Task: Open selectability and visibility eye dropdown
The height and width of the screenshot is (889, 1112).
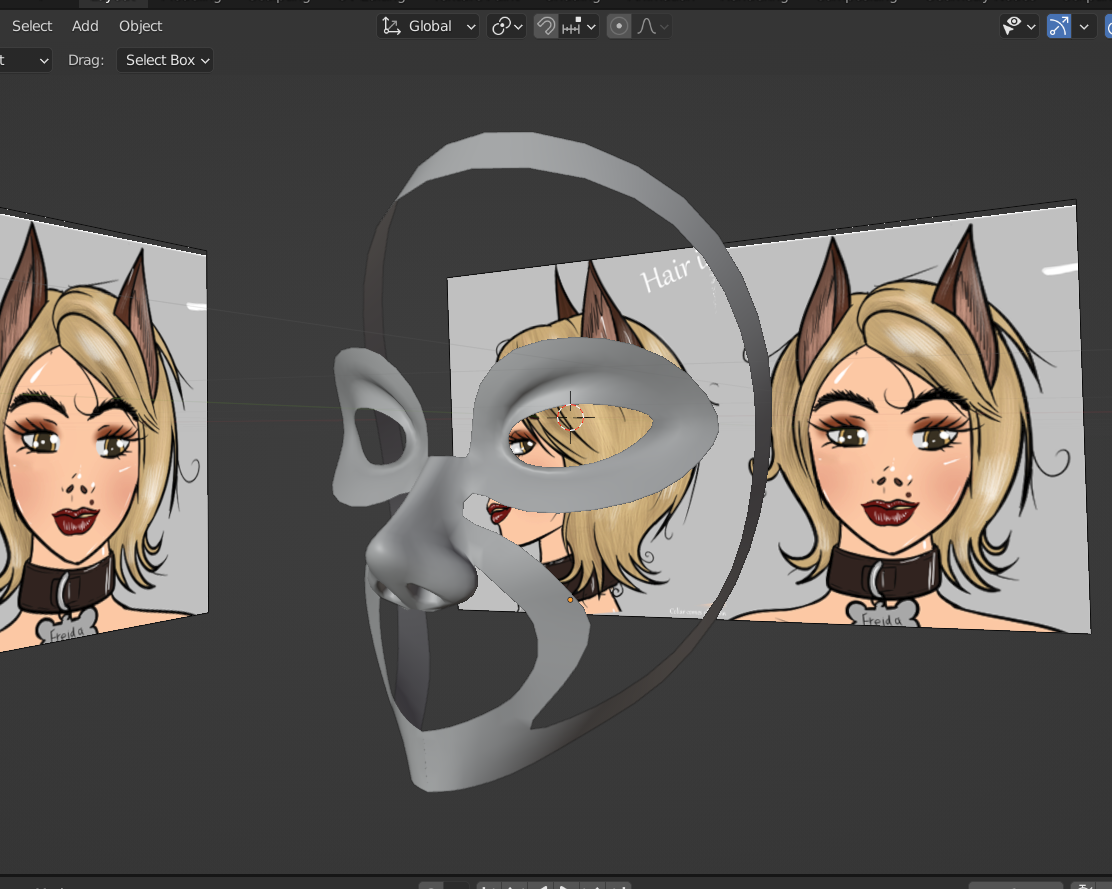Action: [x=1019, y=26]
